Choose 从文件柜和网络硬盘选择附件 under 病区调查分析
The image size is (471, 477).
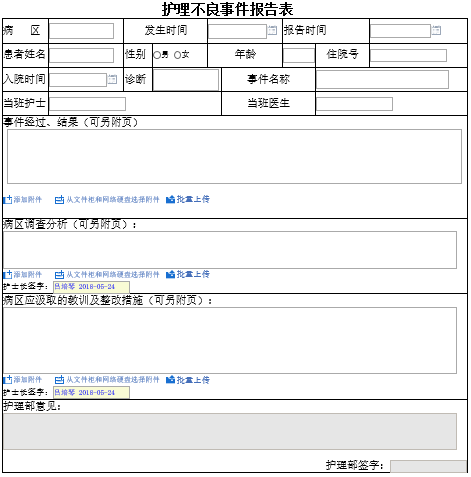point(107,275)
